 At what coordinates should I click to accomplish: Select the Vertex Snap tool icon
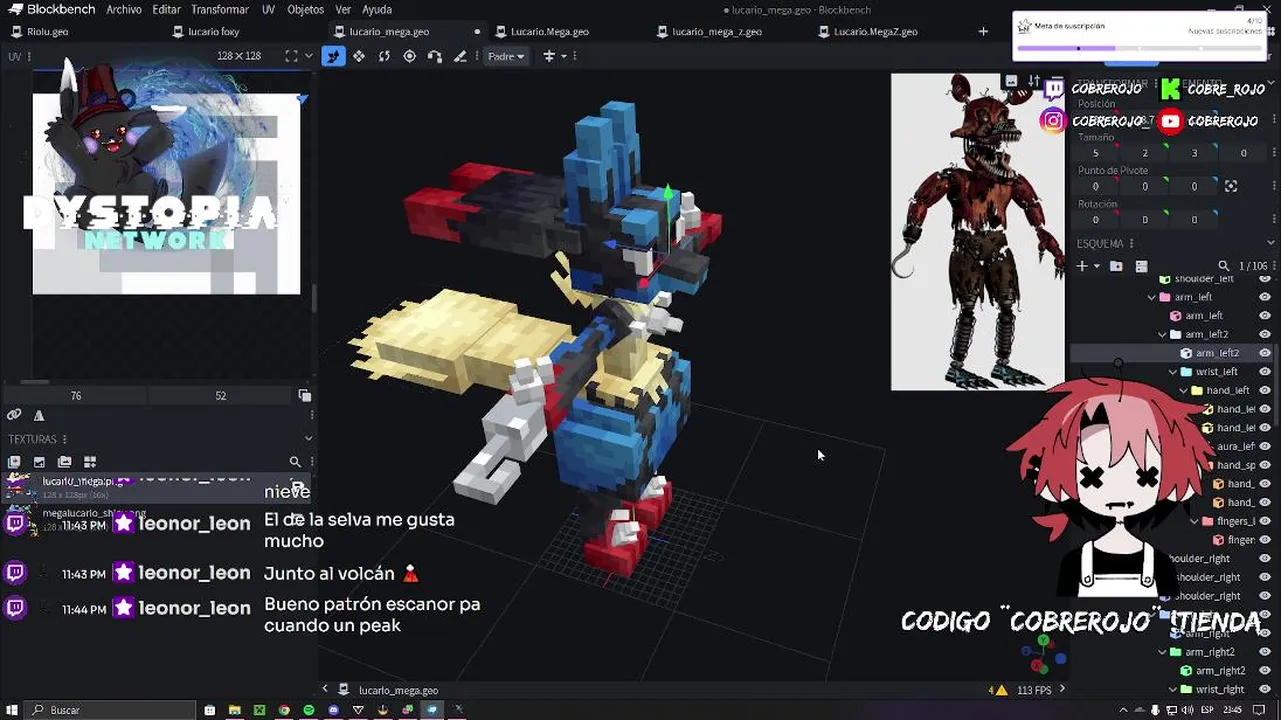[x=435, y=56]
